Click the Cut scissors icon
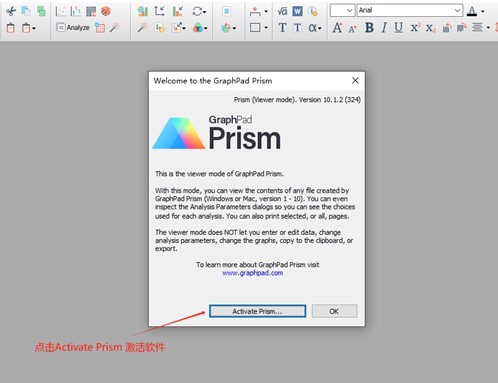 (x=11, y=11)
